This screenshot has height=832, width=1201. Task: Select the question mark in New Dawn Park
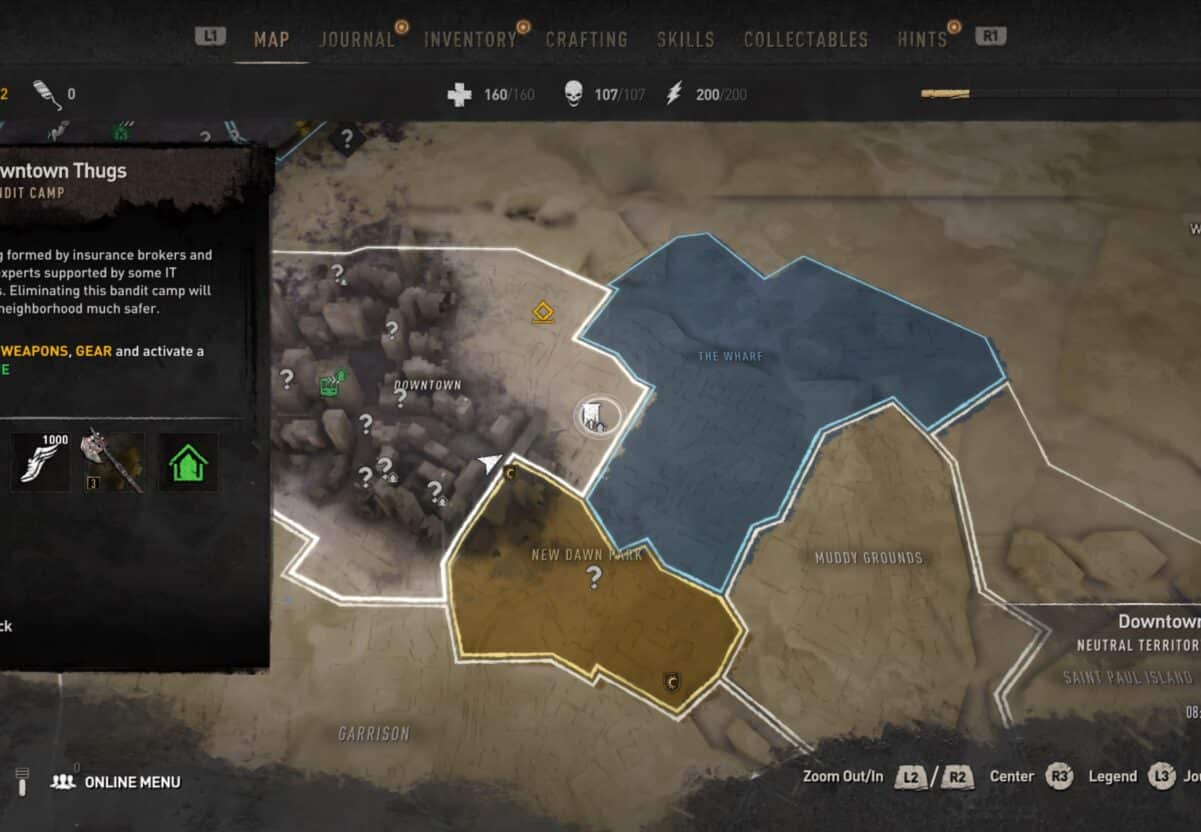point(594,577)
